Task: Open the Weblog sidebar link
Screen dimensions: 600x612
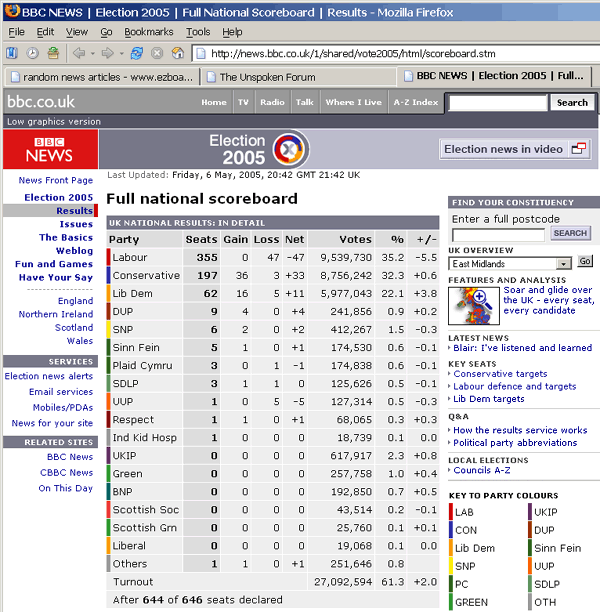Action: point(74,251)
